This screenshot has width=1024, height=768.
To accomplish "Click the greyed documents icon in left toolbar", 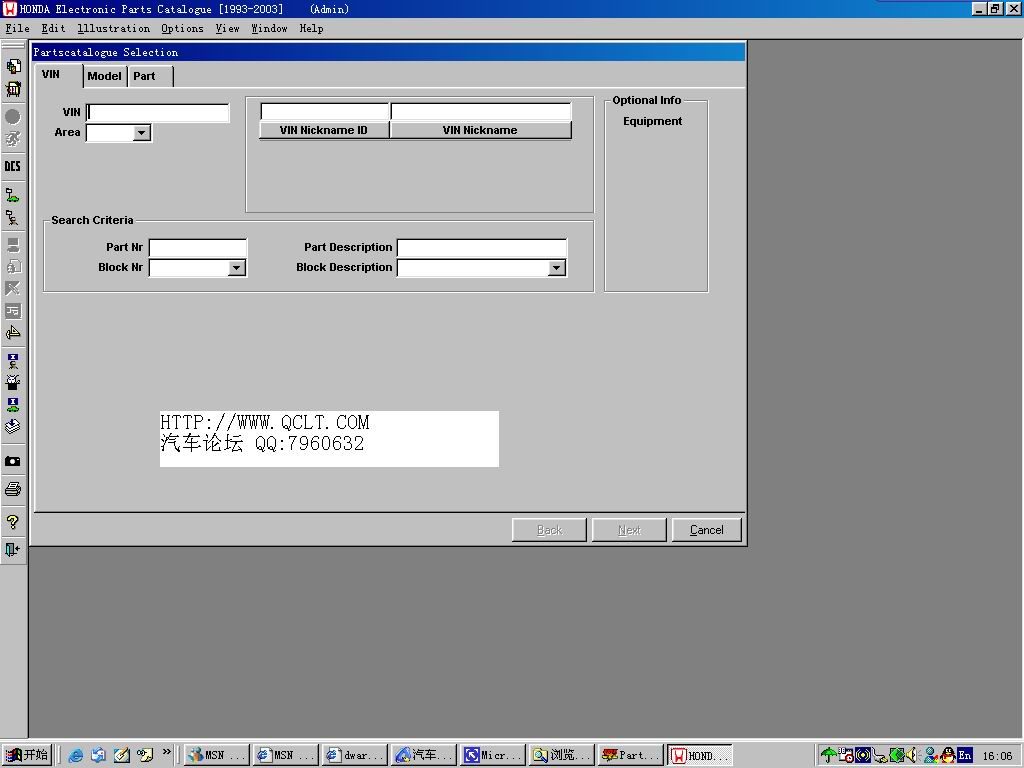I will [x=12, y=266].
